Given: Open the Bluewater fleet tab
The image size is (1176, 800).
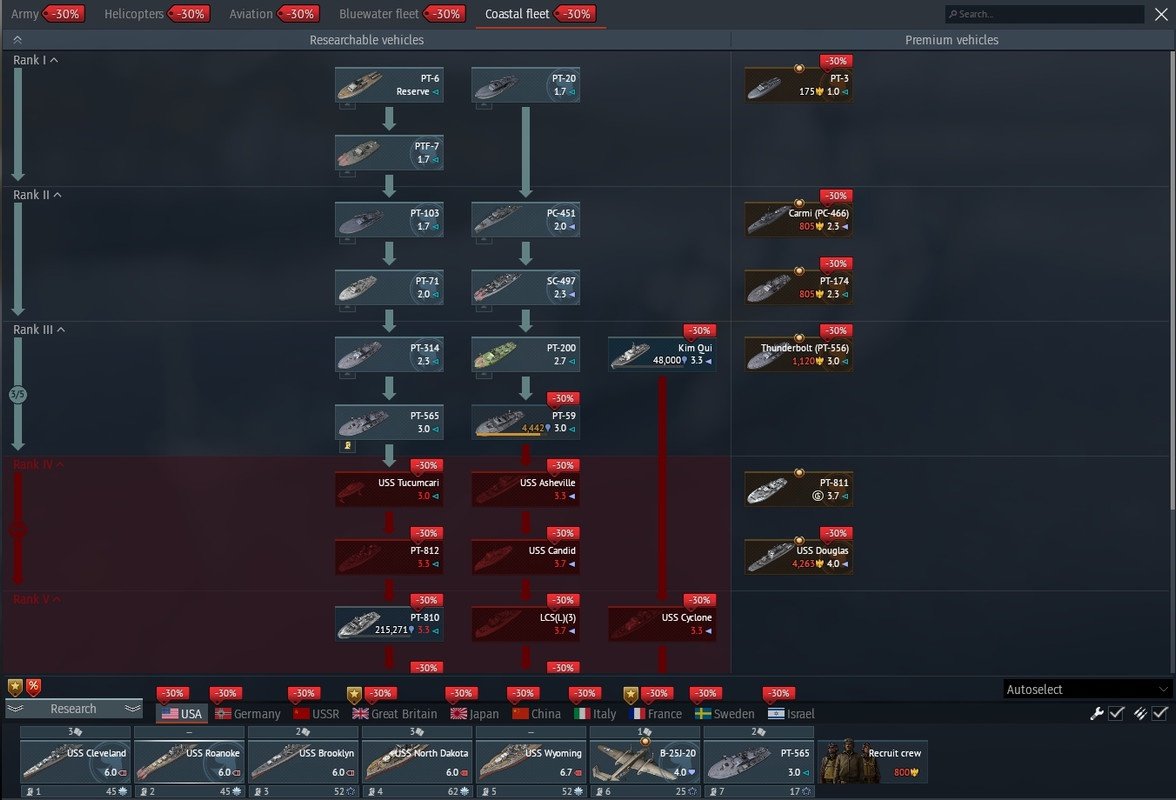Looking at the screenshot, I should click(403, 14).
